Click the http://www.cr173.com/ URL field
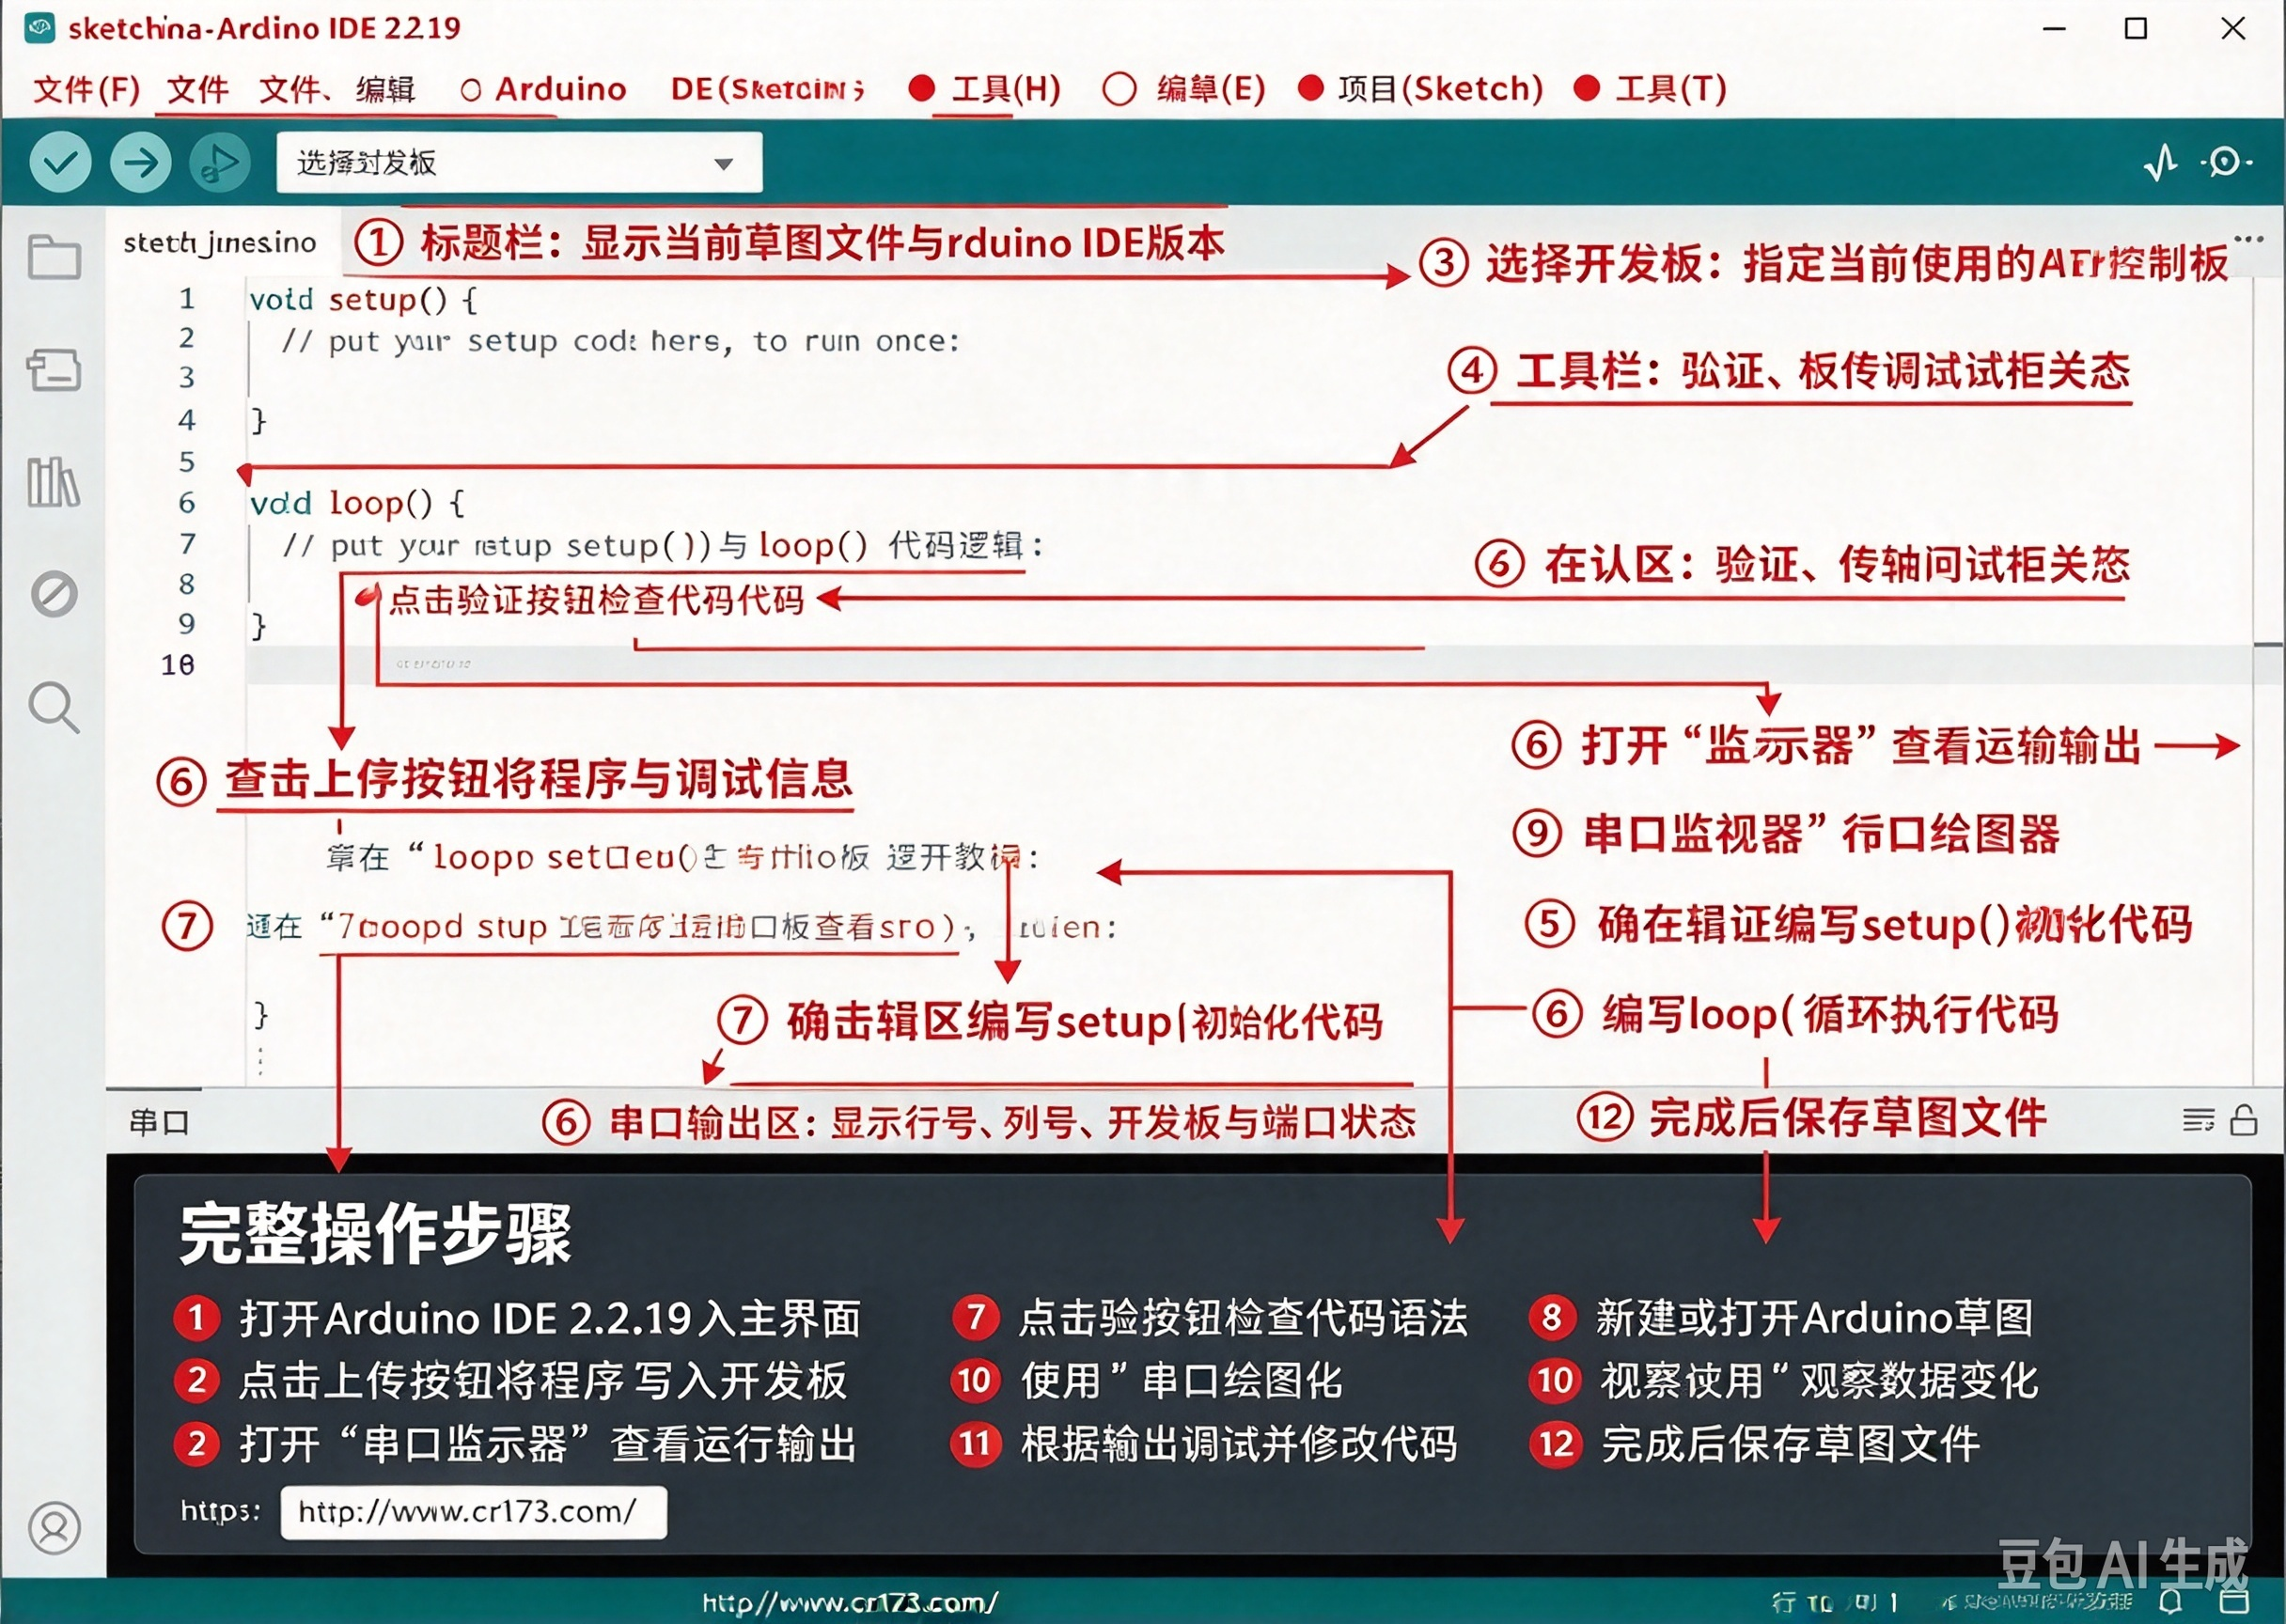 point(473,1511)
